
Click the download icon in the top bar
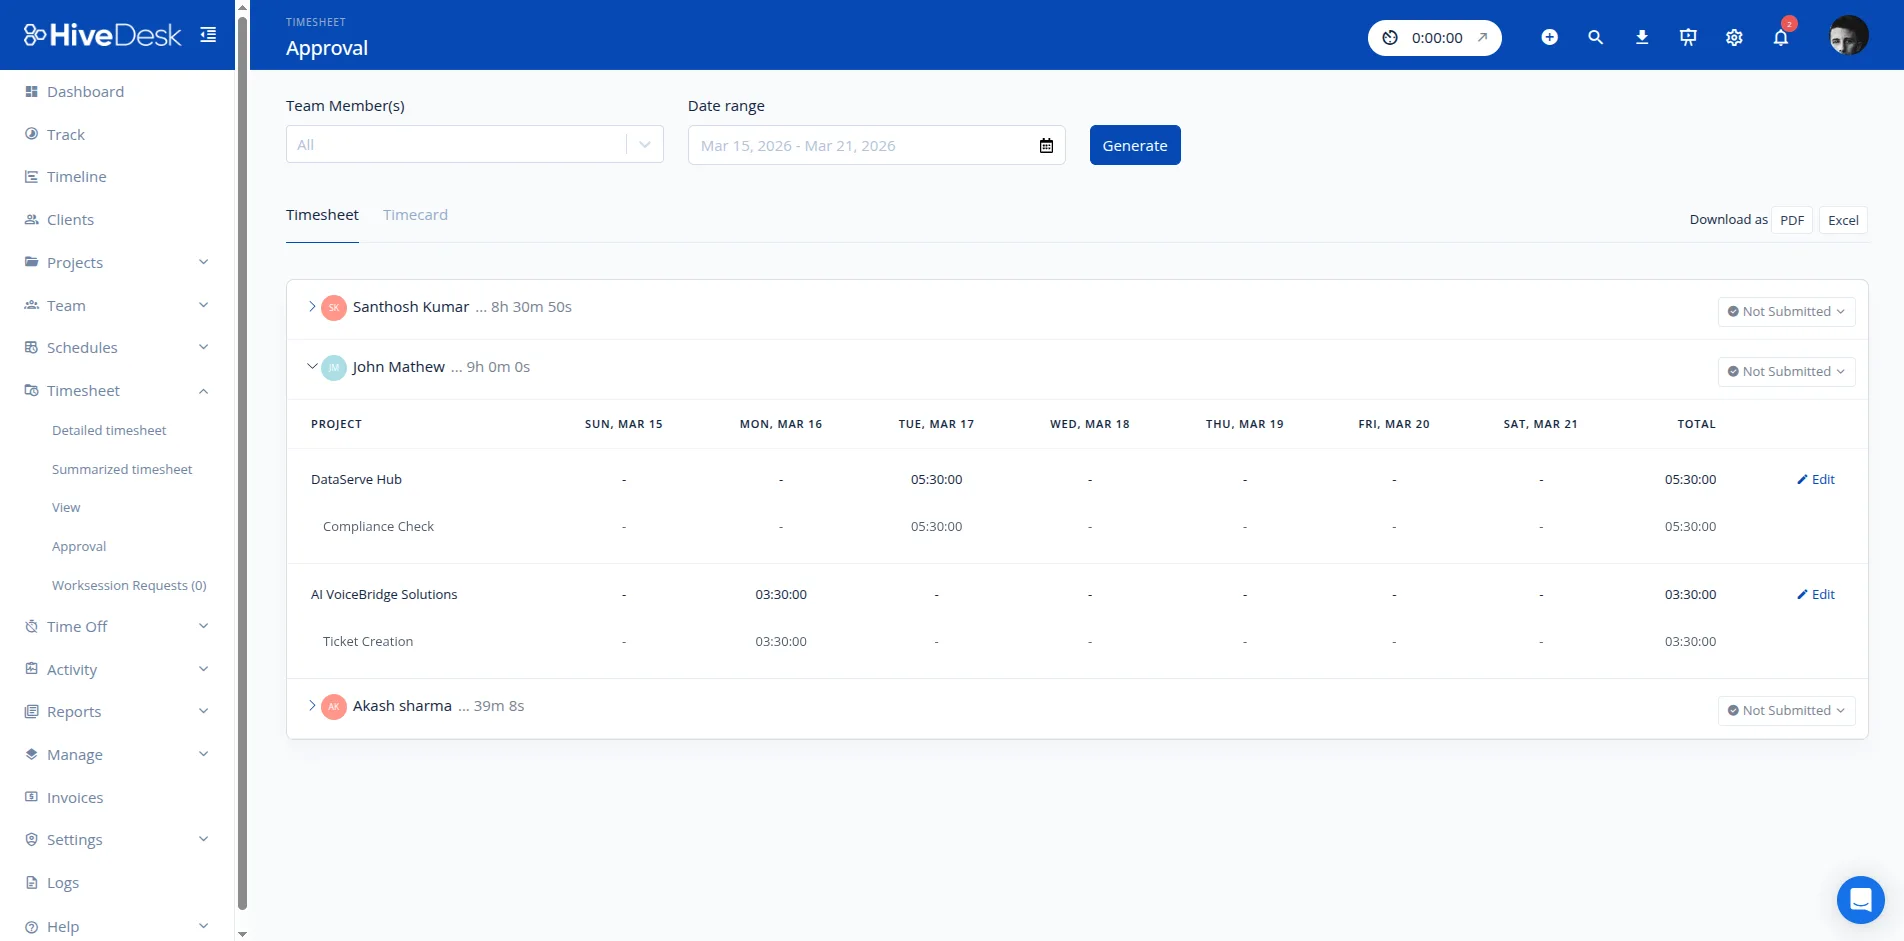click(x=1641, y=37)
